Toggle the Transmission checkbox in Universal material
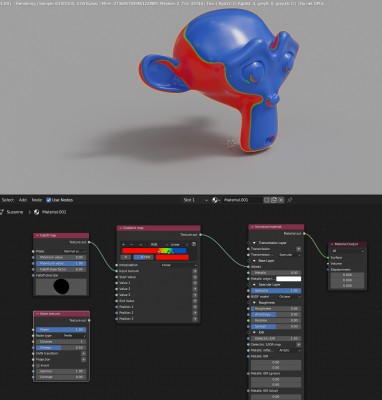The image size is (382, 400). 299,249
